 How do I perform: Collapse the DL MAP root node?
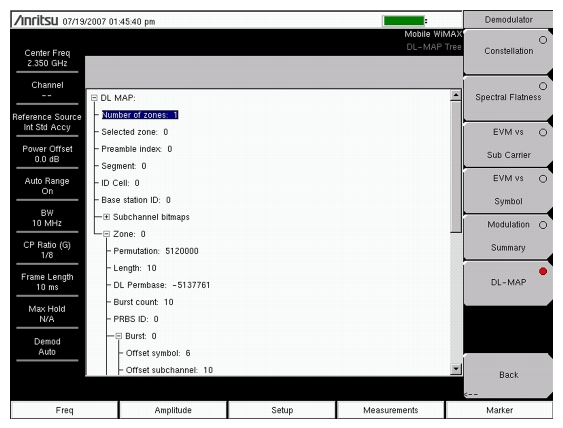tap(94, 98)
